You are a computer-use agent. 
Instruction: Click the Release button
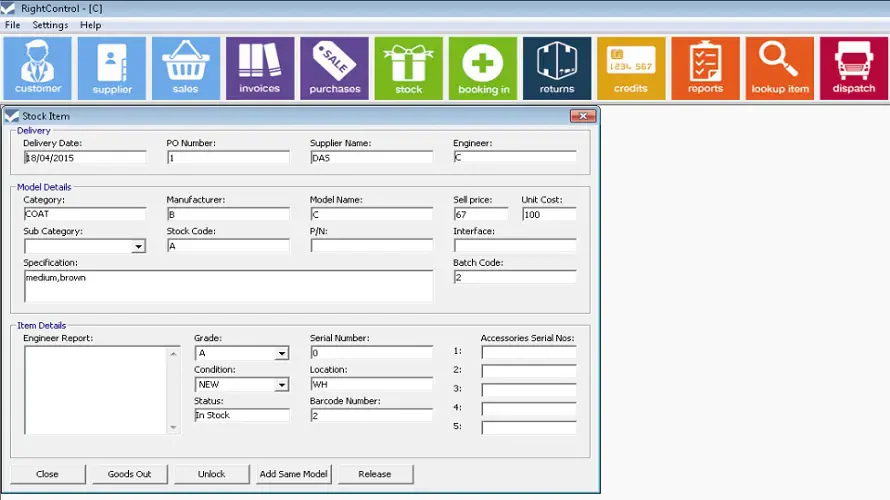coord(375,474)
